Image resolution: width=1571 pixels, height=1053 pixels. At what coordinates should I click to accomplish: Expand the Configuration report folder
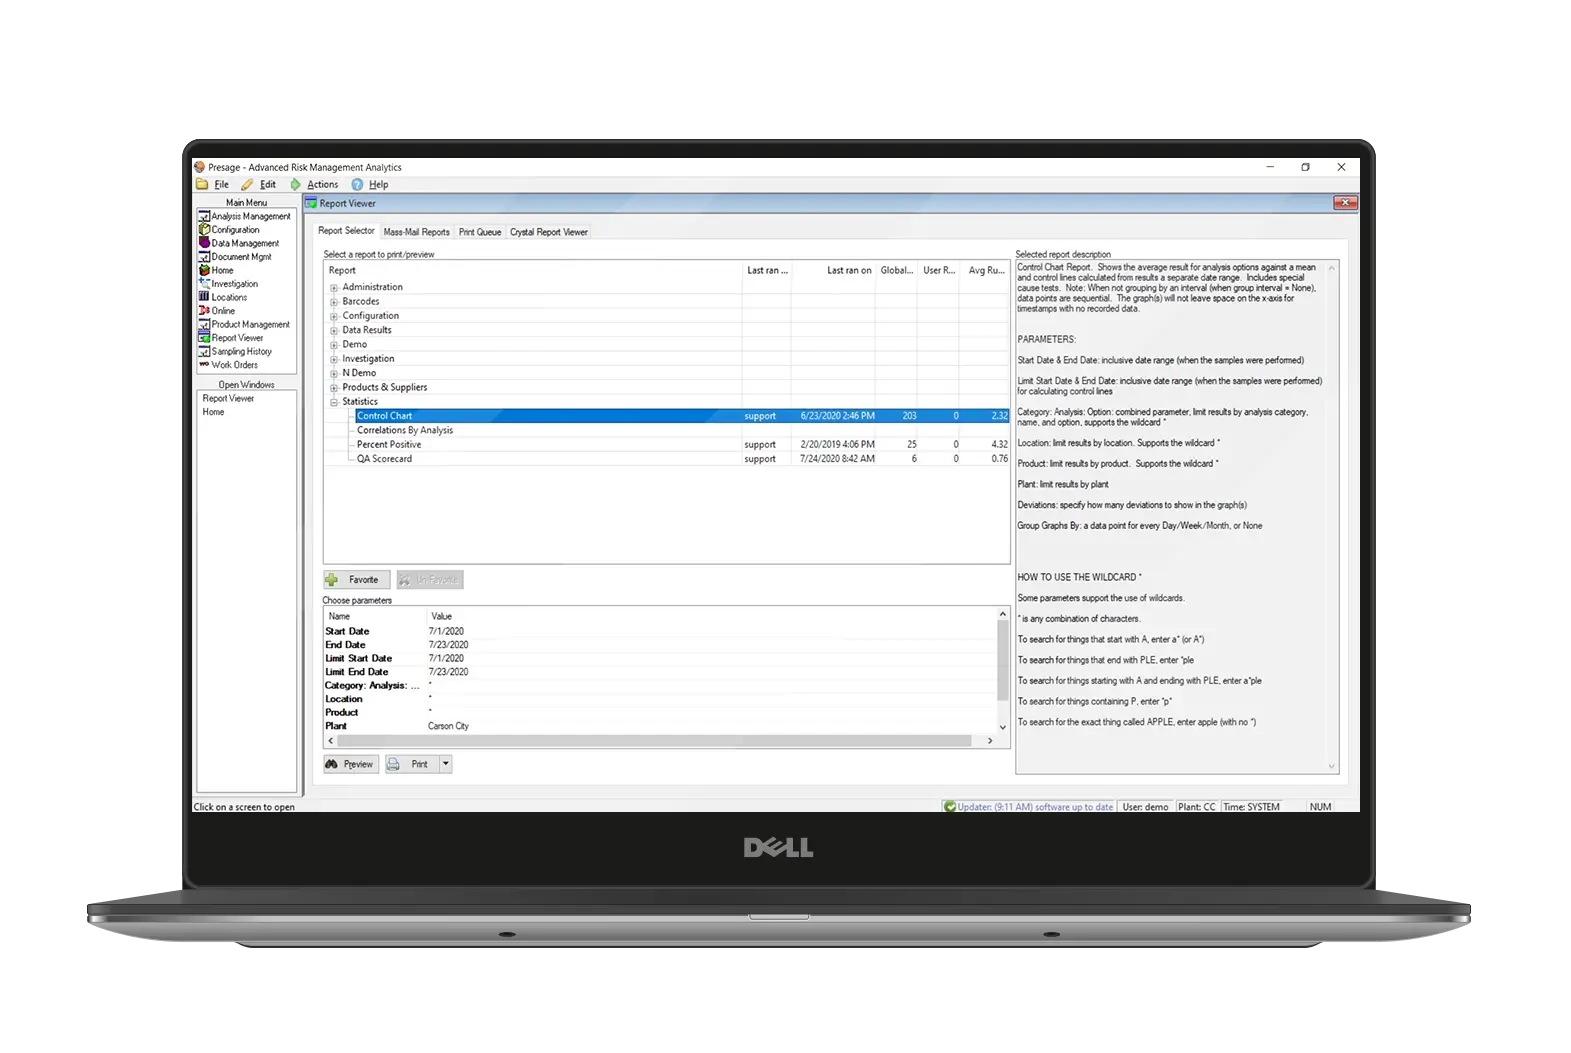(334, 316)
